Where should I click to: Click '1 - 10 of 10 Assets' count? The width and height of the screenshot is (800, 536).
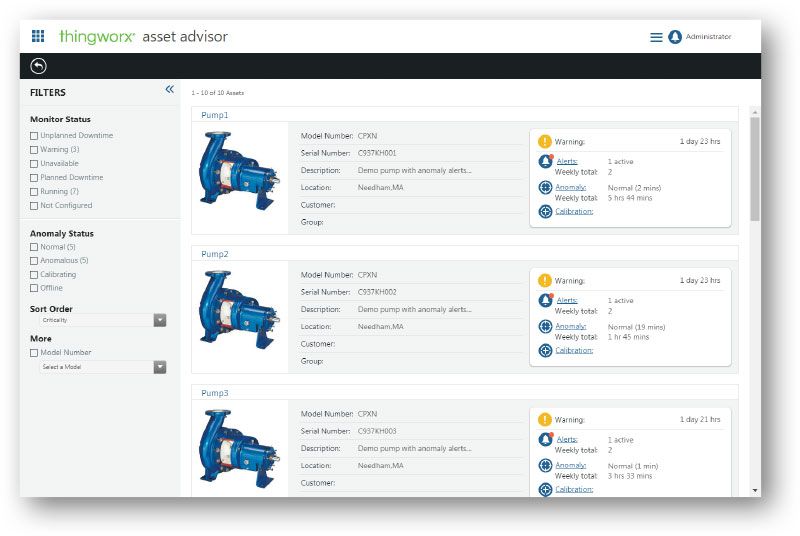click(217, 93)
